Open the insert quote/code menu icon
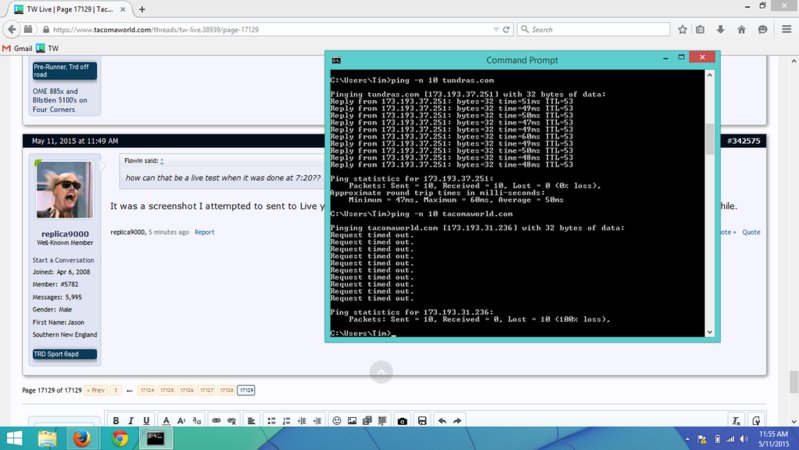Screen dimensions: 799x450 click(x=382, y=420)
